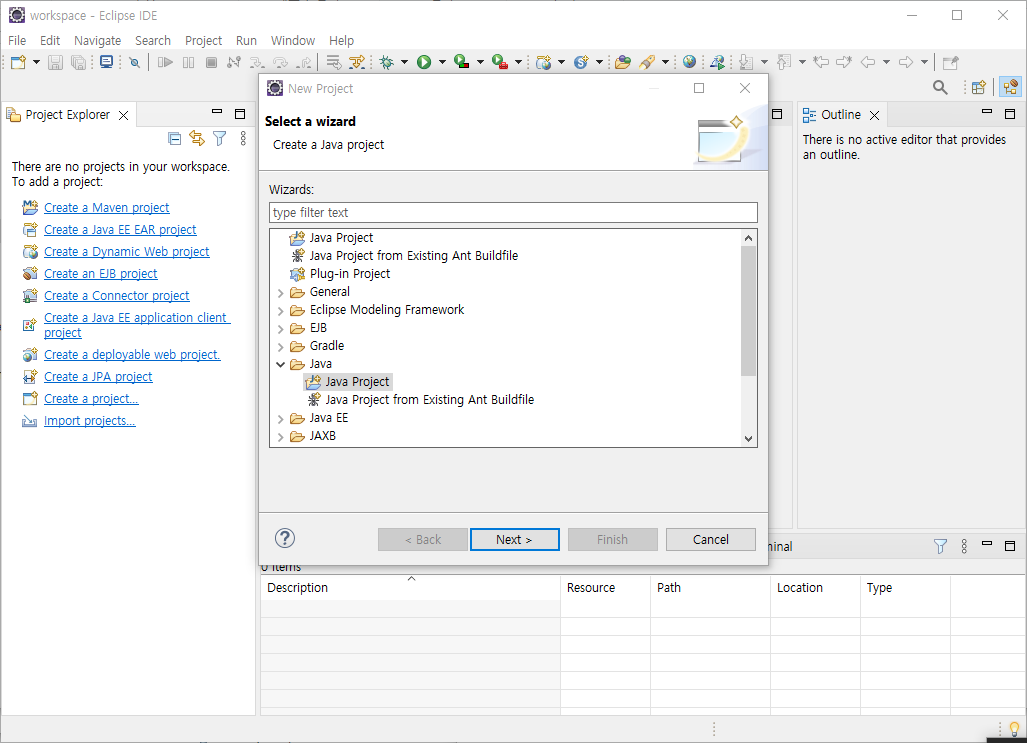Open the Web Browser globe icon
1027x743 pixels.
point(689,62)
